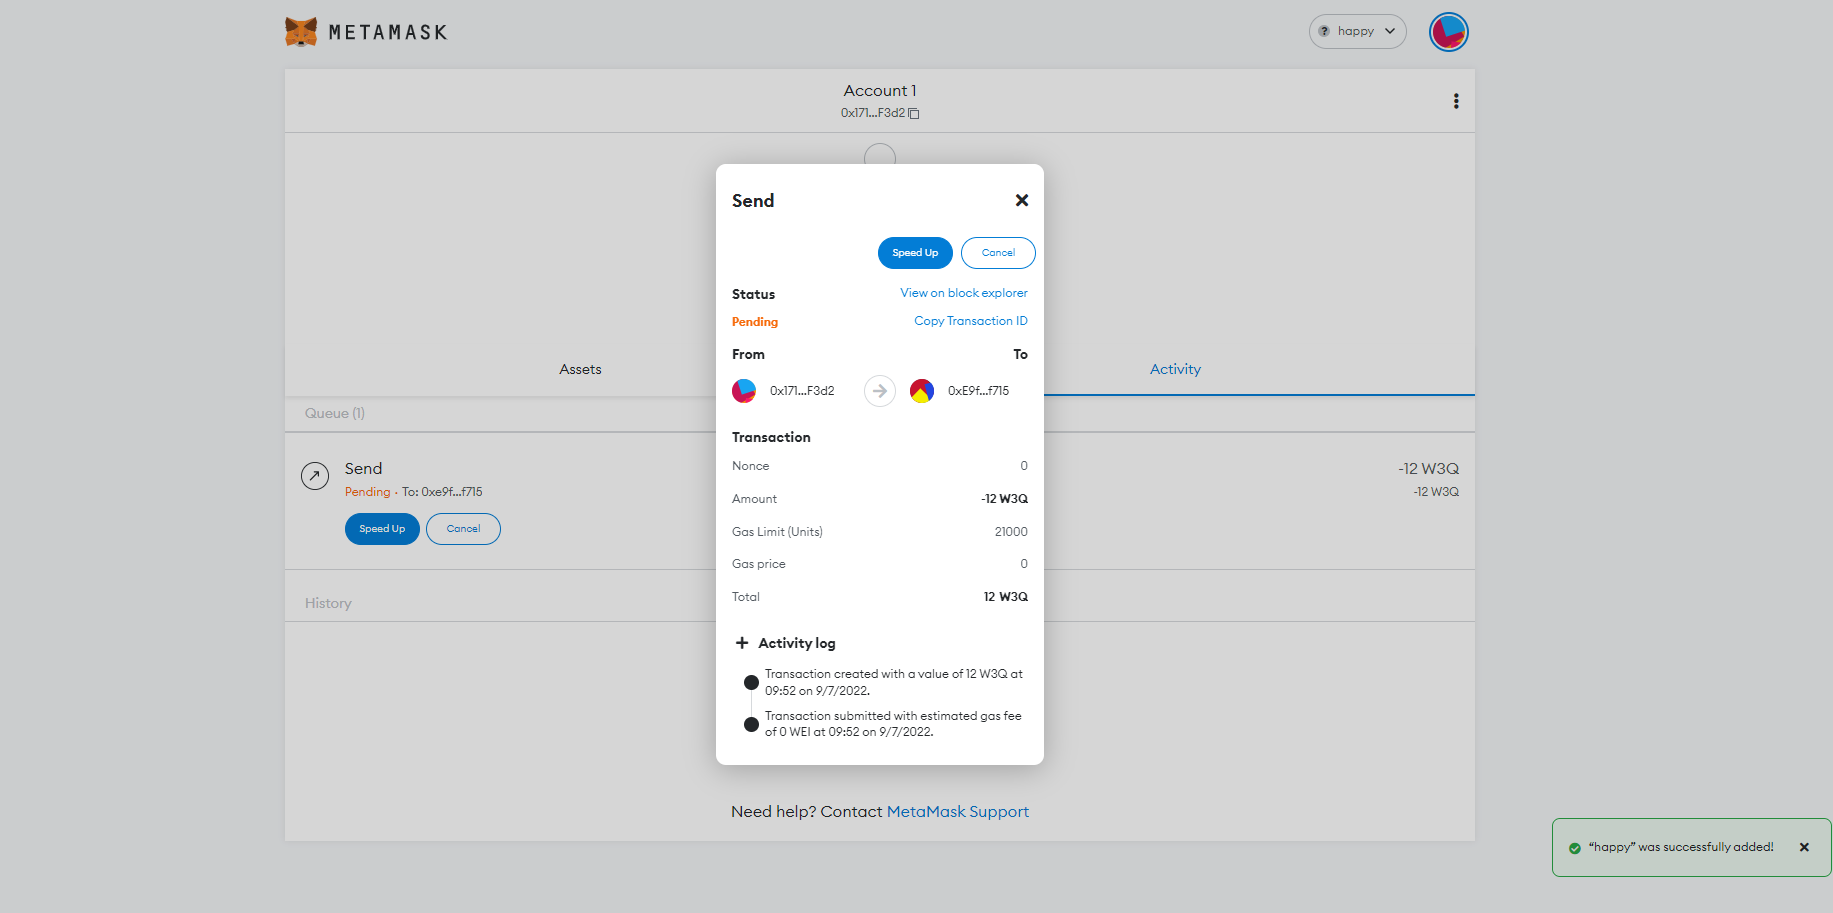Click the MetaMask fox logo
The width and height of the screenshot is (1833, 913).
(301, 32)
